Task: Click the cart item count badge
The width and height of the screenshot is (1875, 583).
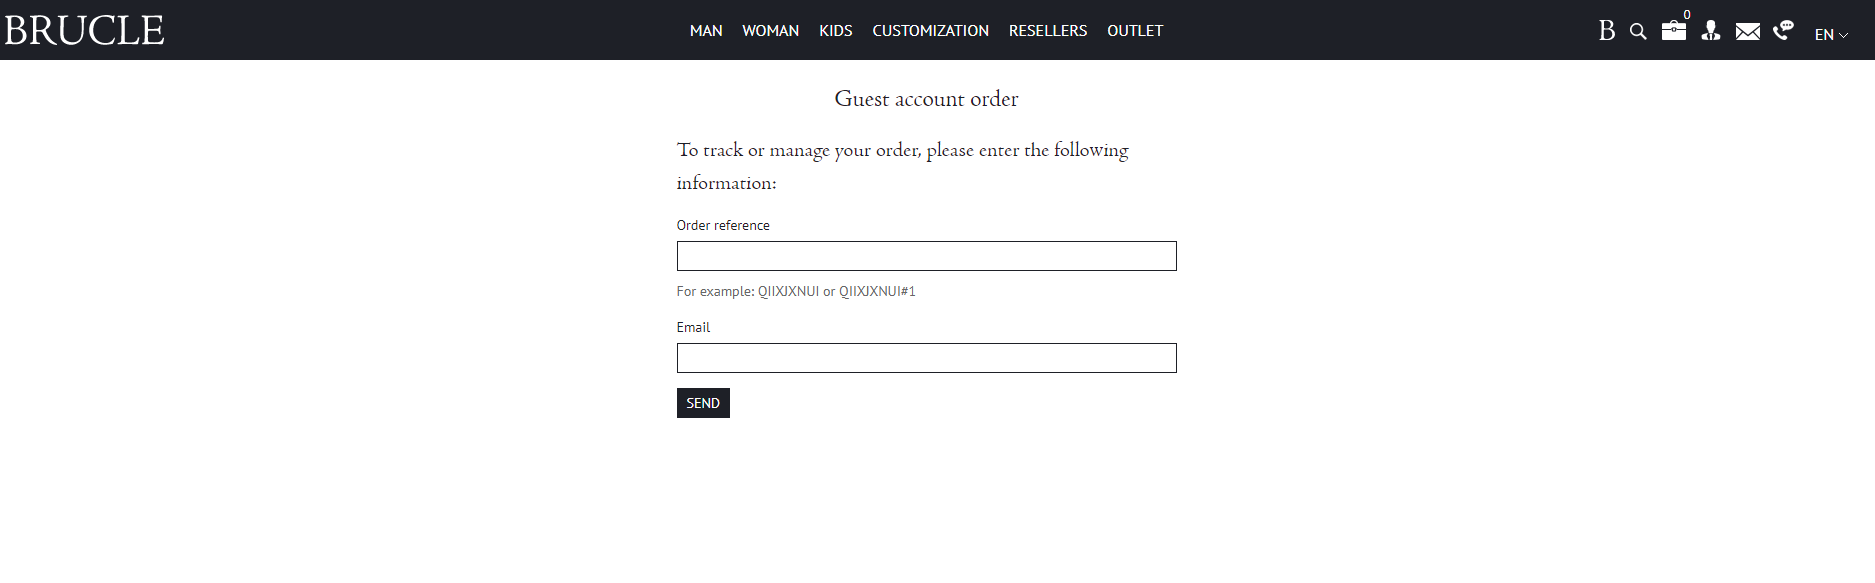Action: [x=1687, y=14]
